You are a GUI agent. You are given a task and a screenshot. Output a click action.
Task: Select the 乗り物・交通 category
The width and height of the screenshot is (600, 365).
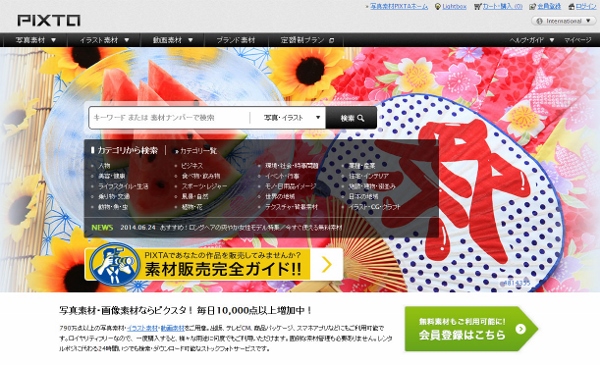pyautogui.click(x=114, y=197)
